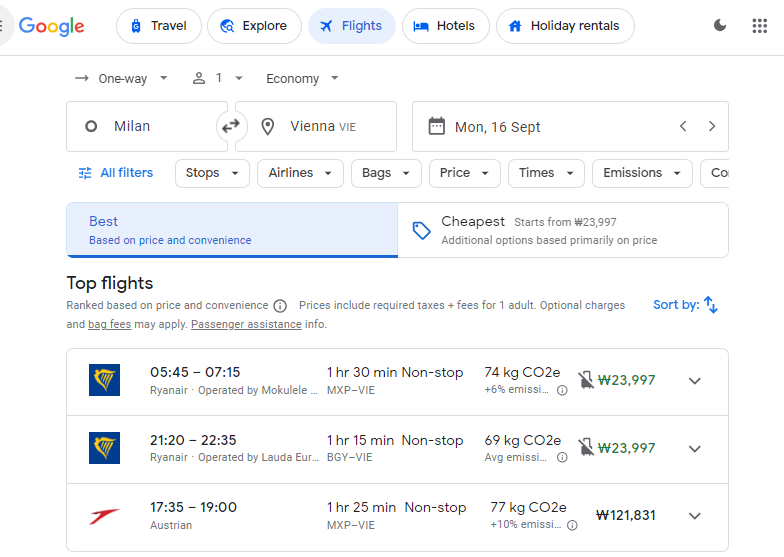The image size is (784, 557).
Task: Go to previous date arrow
Action: pyautogui.click(x=683, y=126)
